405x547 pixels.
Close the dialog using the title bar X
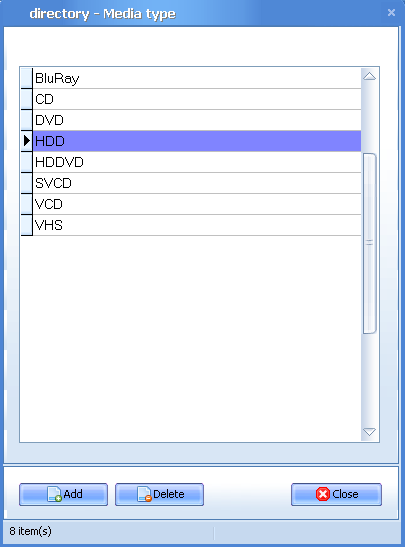pos(391,13)
